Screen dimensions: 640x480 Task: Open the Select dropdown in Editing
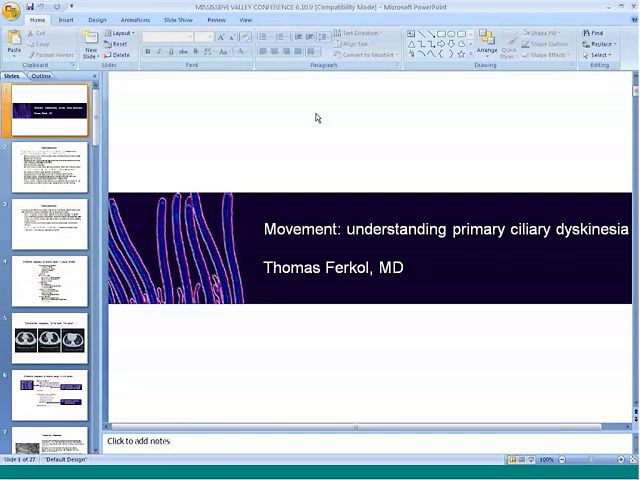[597, 55]
